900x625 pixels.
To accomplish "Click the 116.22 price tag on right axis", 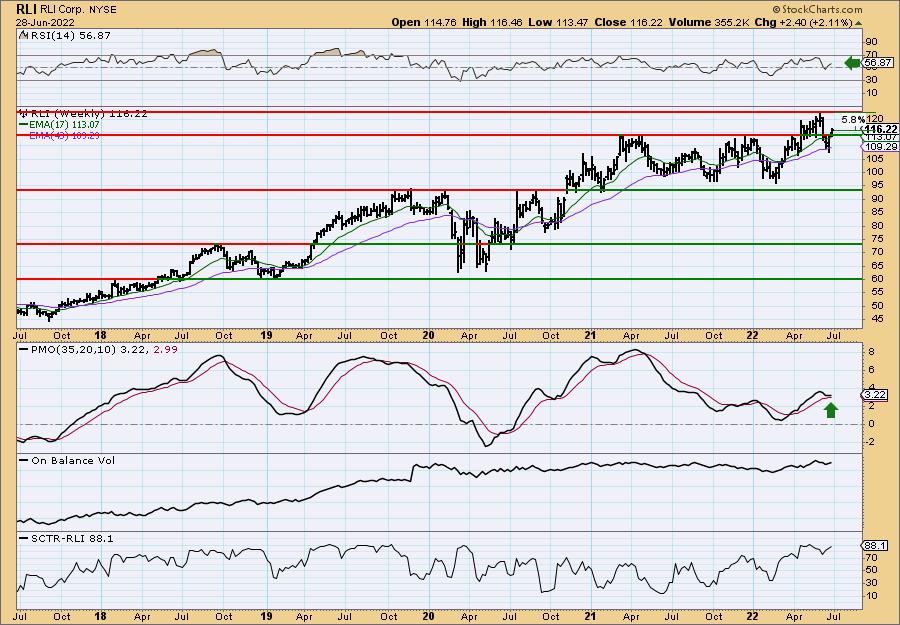I will click(880, 129).
